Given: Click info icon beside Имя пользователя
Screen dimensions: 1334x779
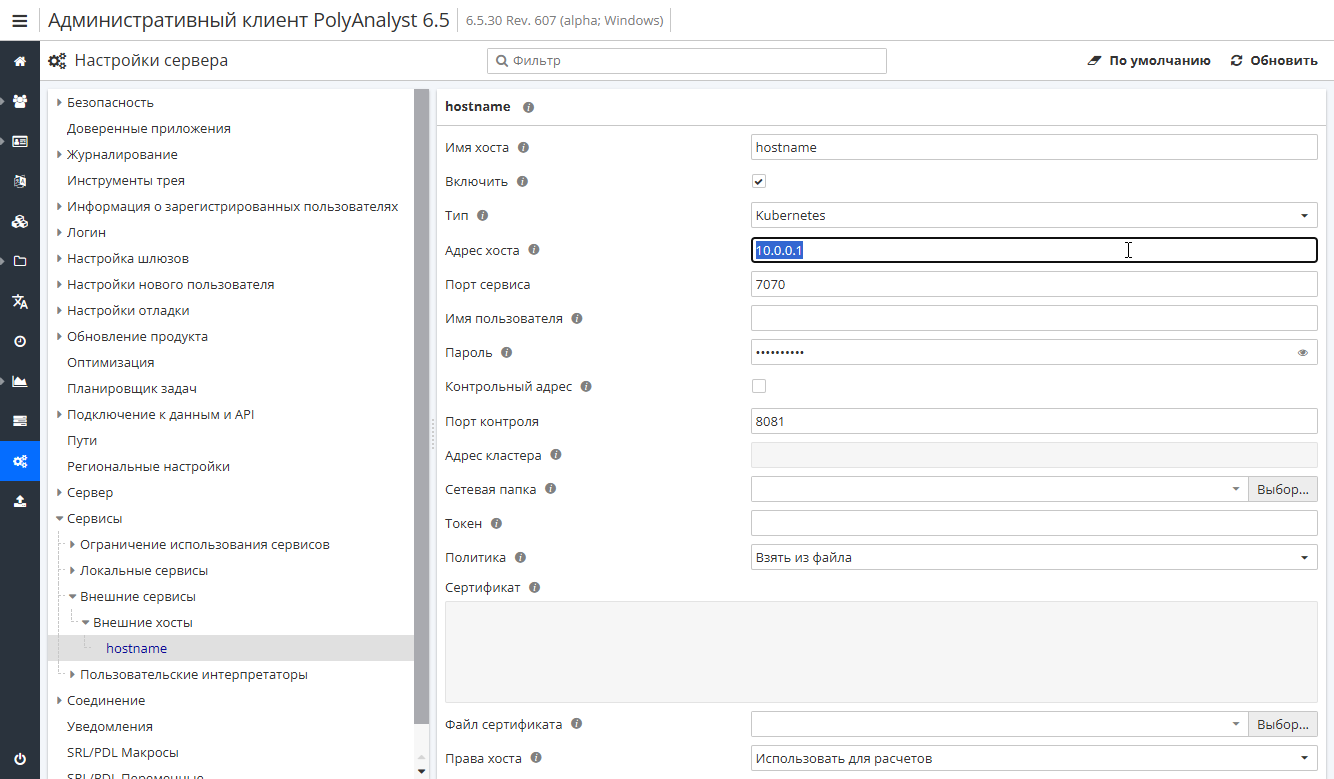Looking at the screenshot, I should (x=577, y=319).
